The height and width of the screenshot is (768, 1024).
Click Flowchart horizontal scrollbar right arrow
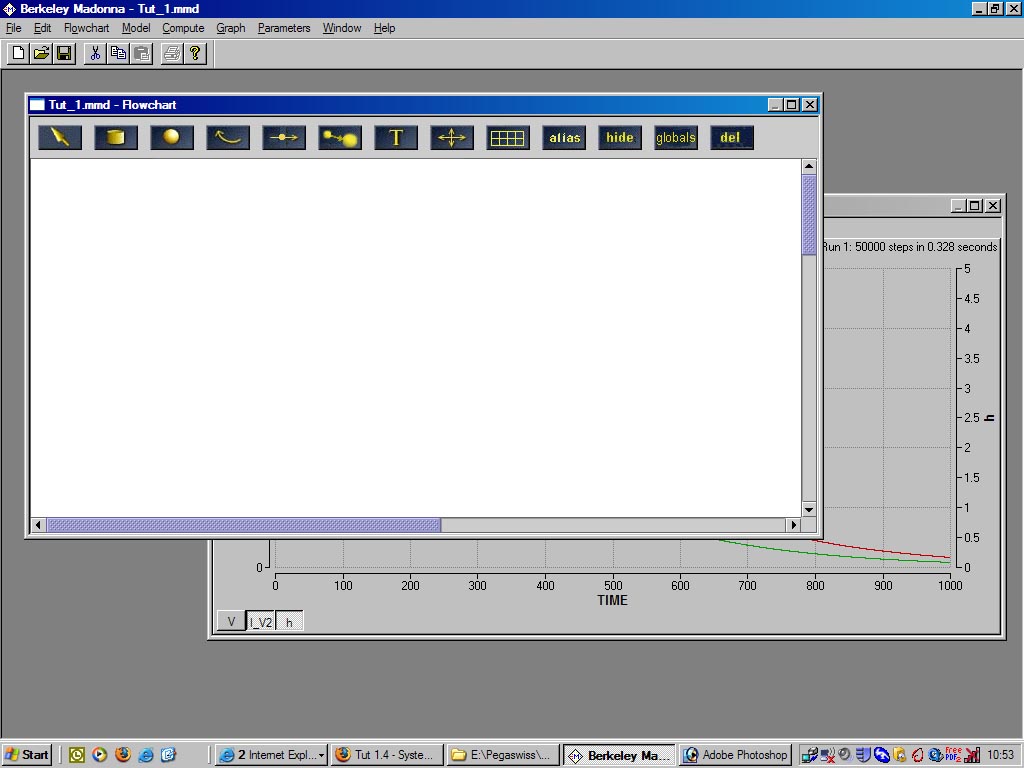793,524
